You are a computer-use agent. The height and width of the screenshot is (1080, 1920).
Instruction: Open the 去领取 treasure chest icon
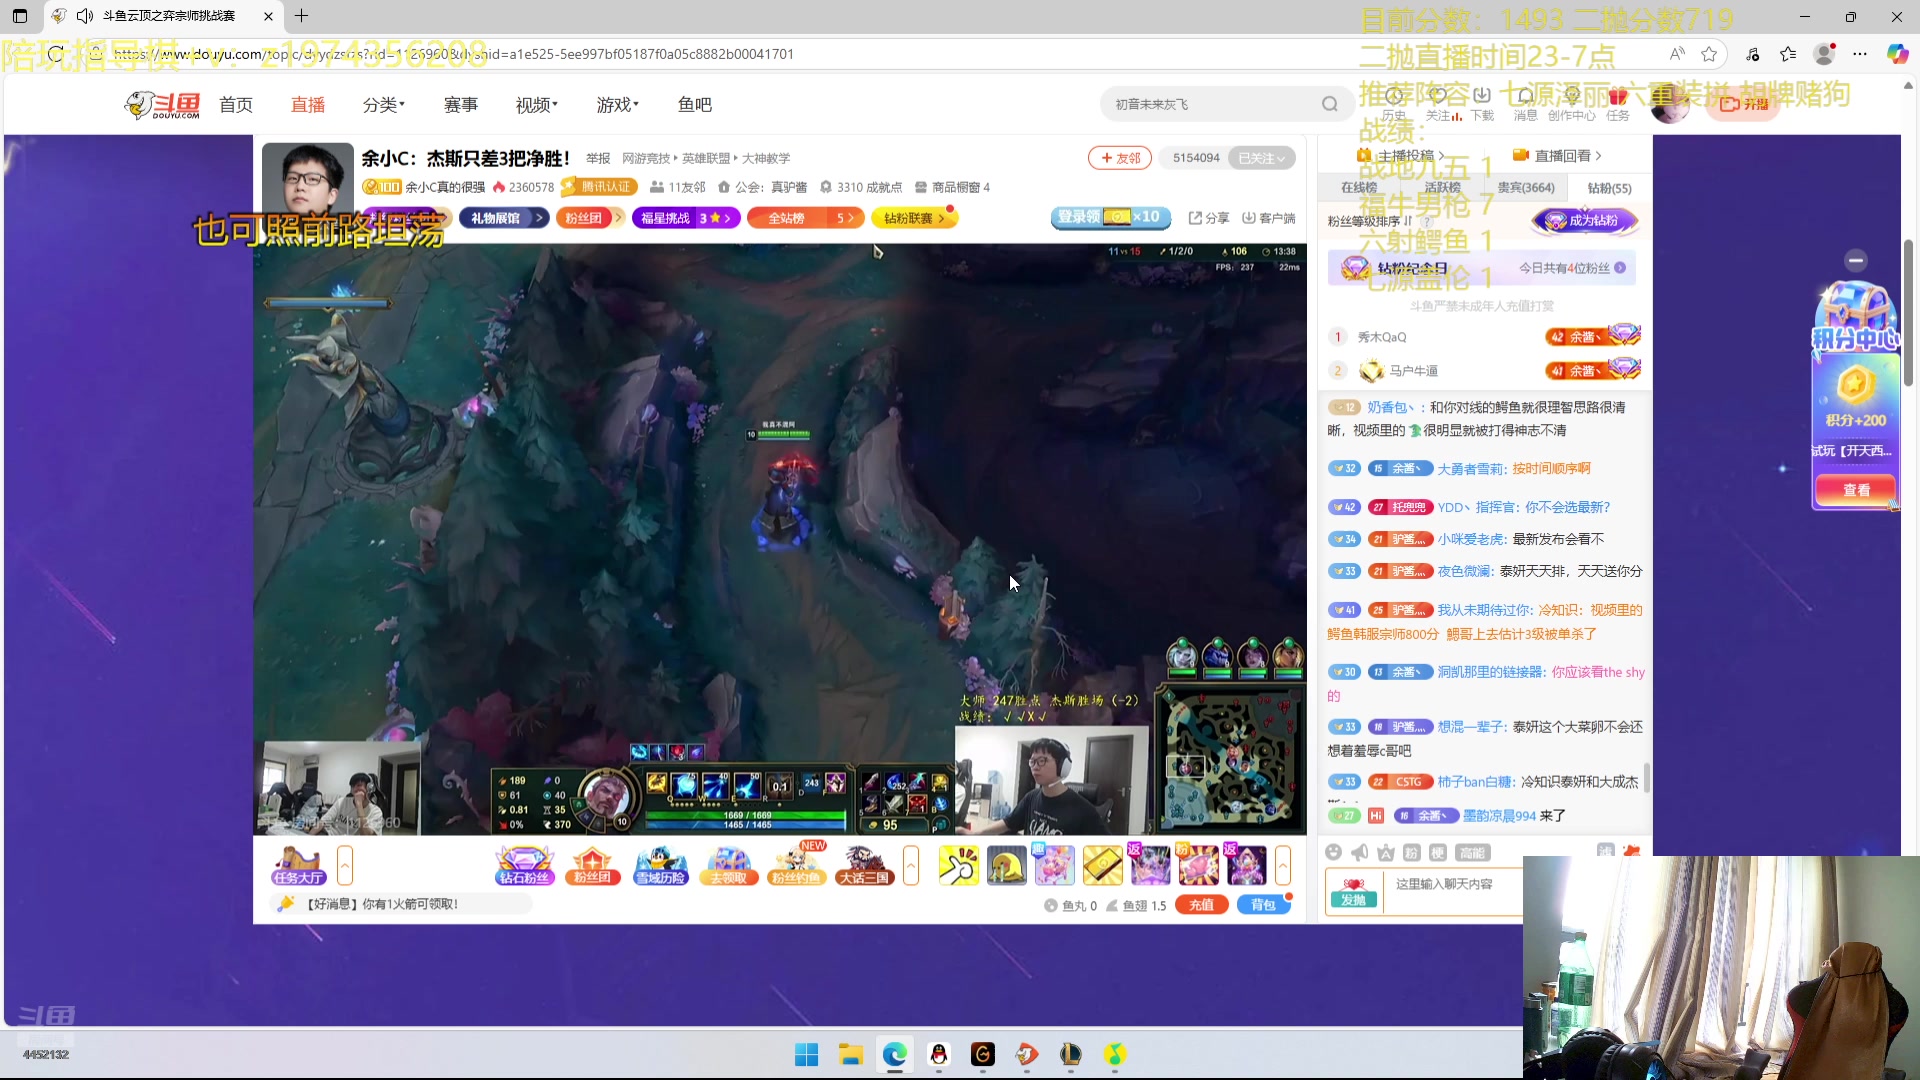point(728,865)
